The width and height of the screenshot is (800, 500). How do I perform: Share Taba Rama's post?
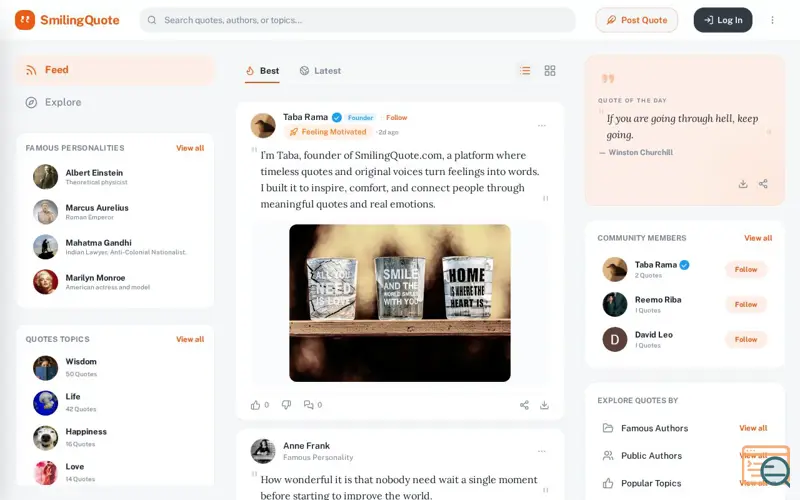click(x=524, y=405)
